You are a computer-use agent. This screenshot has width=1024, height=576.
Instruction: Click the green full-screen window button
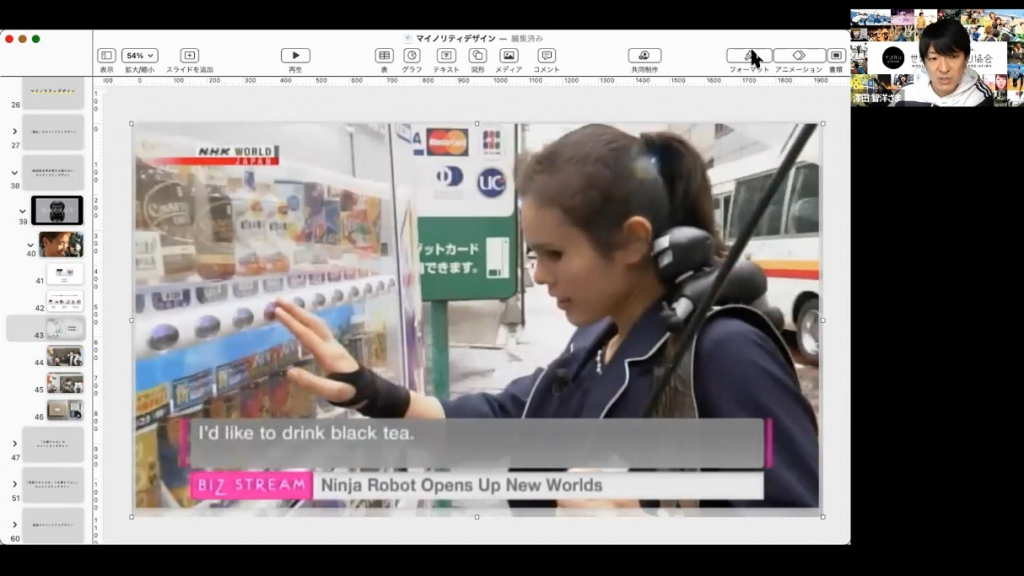[36, 39]
